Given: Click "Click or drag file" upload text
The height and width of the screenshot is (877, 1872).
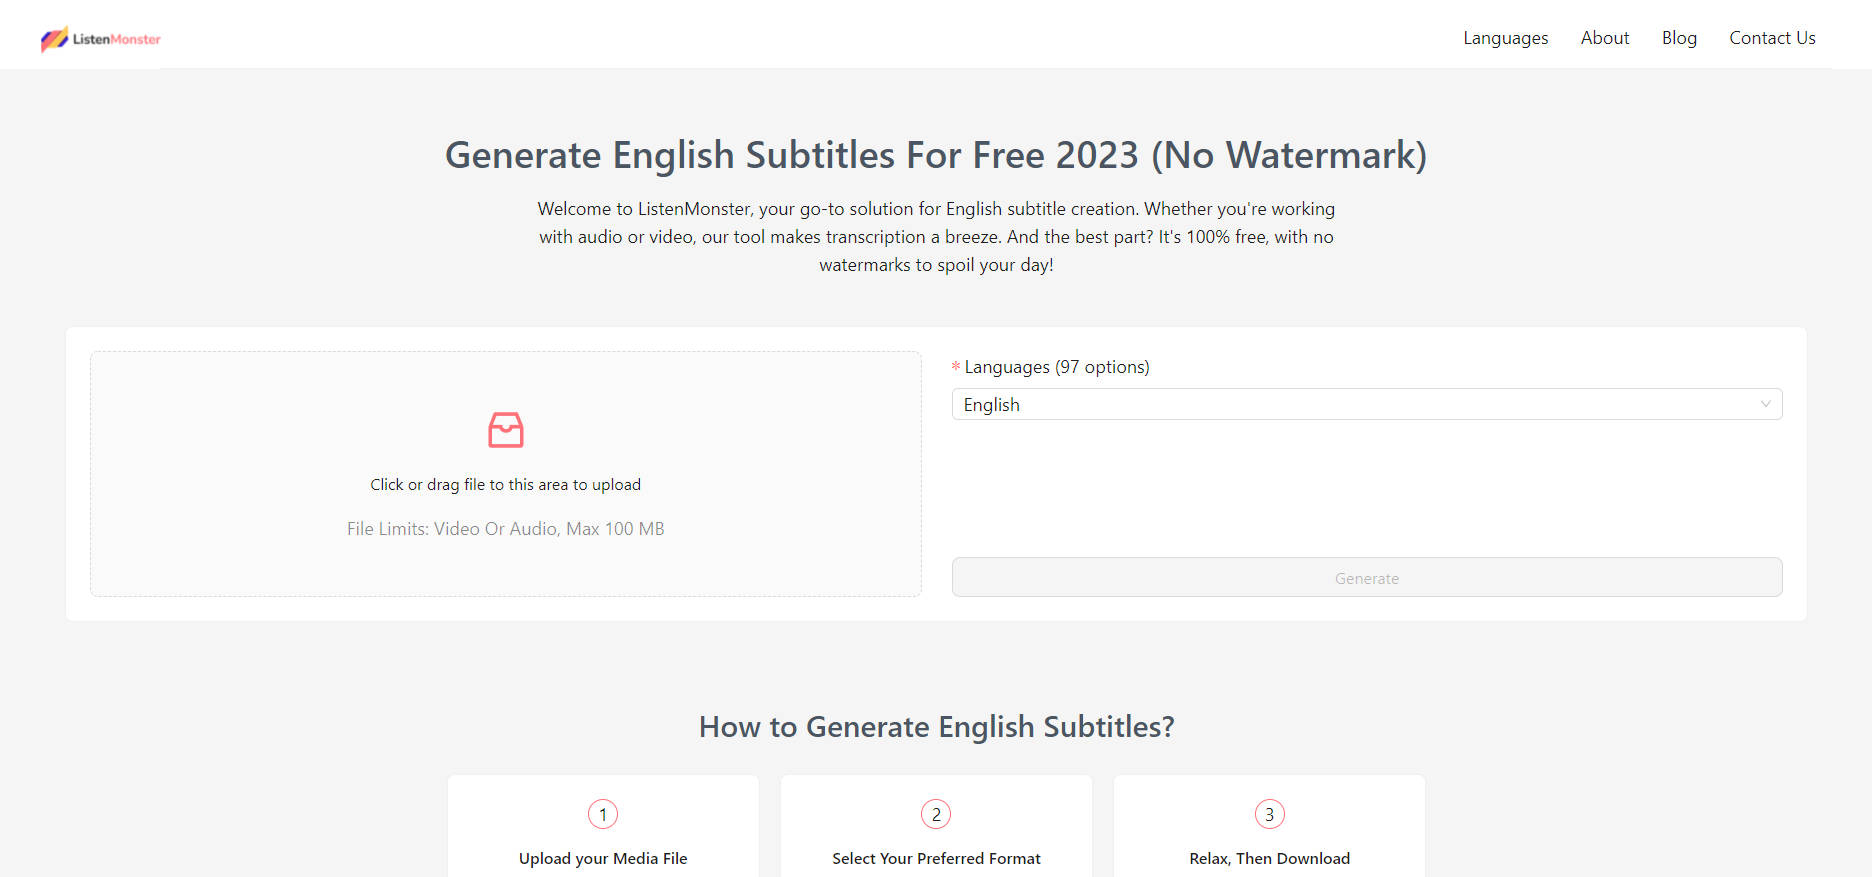Looking at the screenshot, I should (x=505, y=485).
